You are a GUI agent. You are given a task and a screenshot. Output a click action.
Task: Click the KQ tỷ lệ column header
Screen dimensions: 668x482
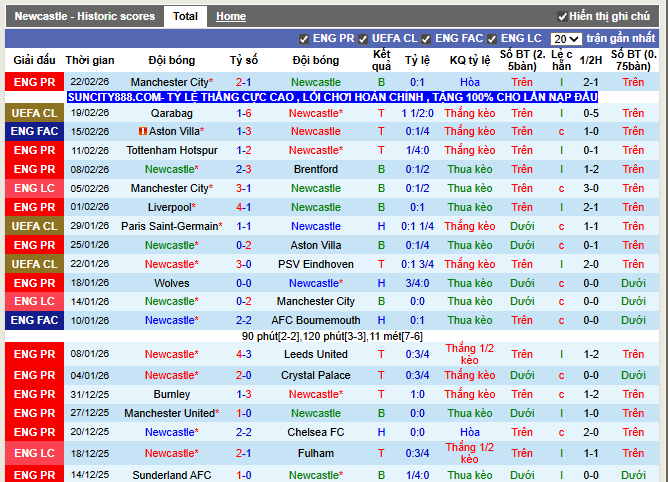pos(470,60)
